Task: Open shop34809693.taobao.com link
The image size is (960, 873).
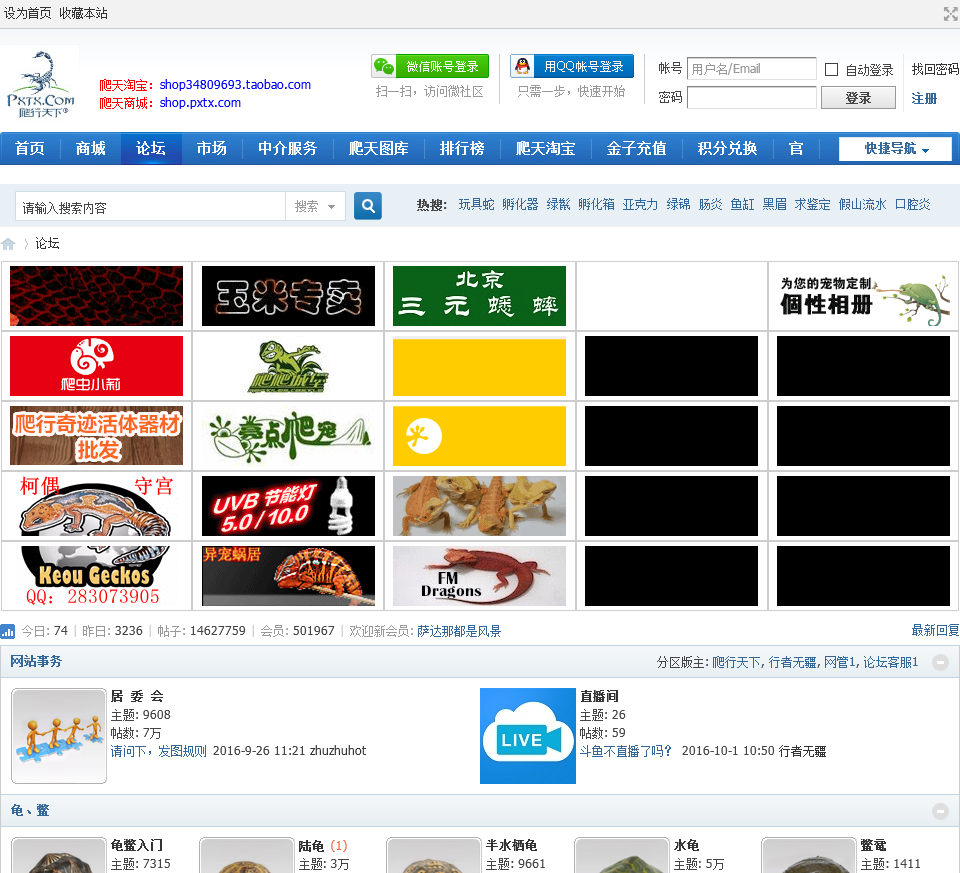Action: point(235,84)
